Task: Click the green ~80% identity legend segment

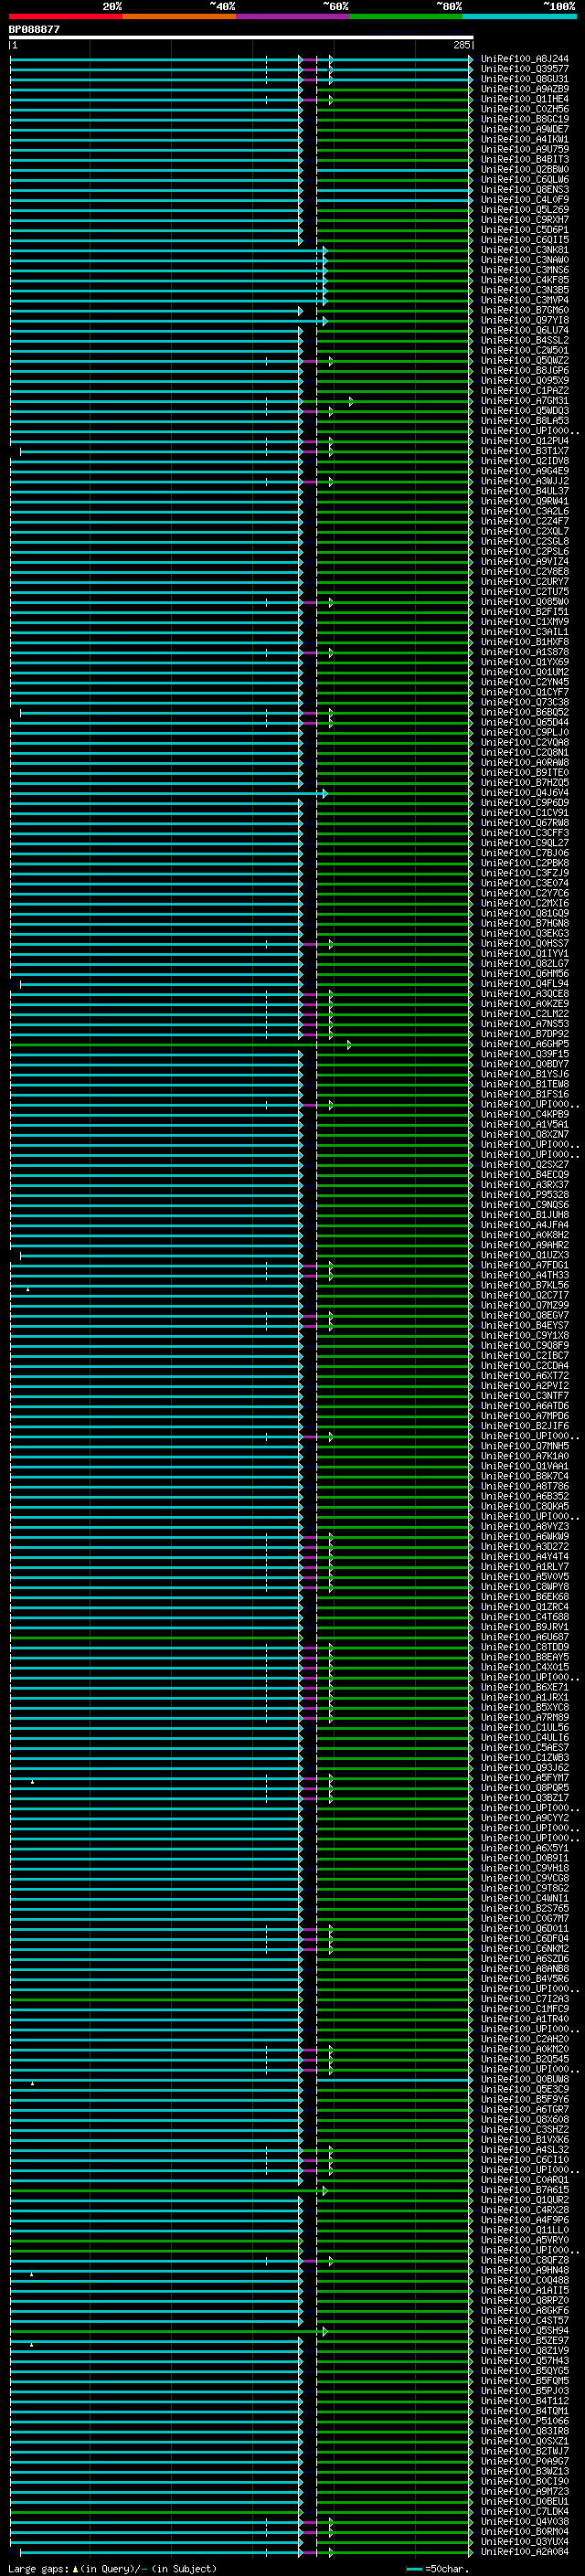Action: [x=406, y=16]
